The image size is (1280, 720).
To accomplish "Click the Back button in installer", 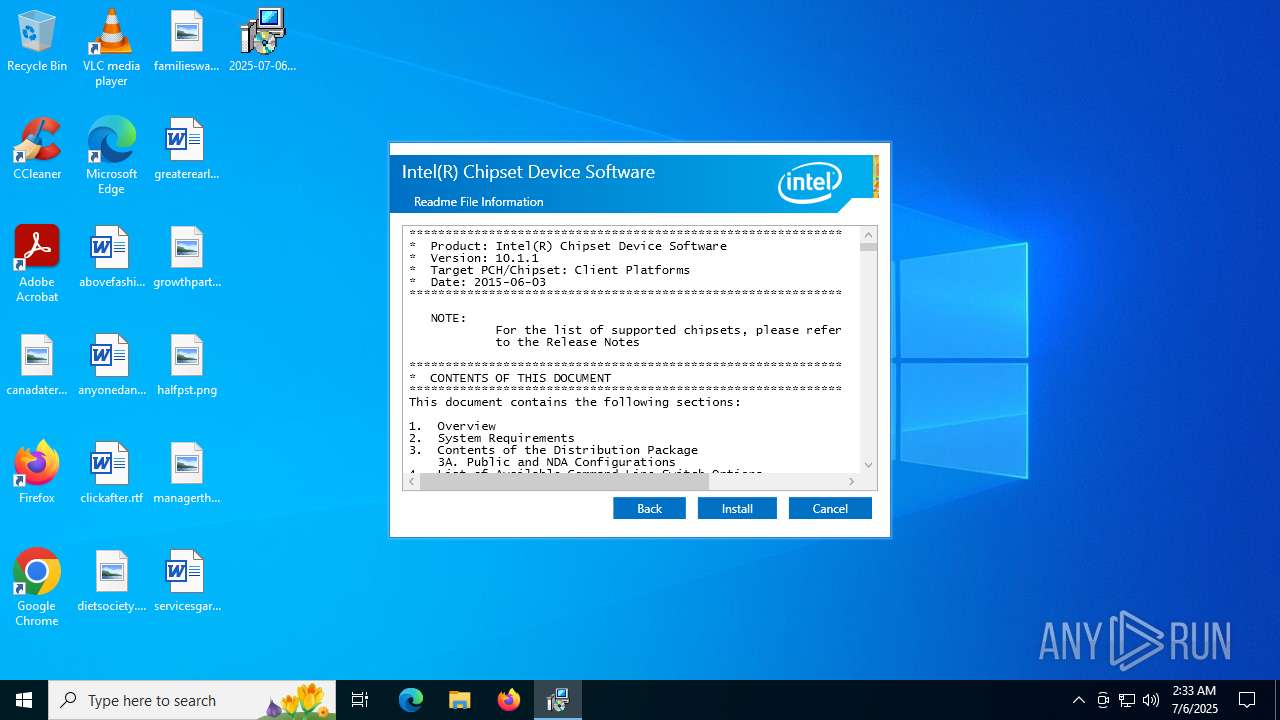I will tap(649, 508).
